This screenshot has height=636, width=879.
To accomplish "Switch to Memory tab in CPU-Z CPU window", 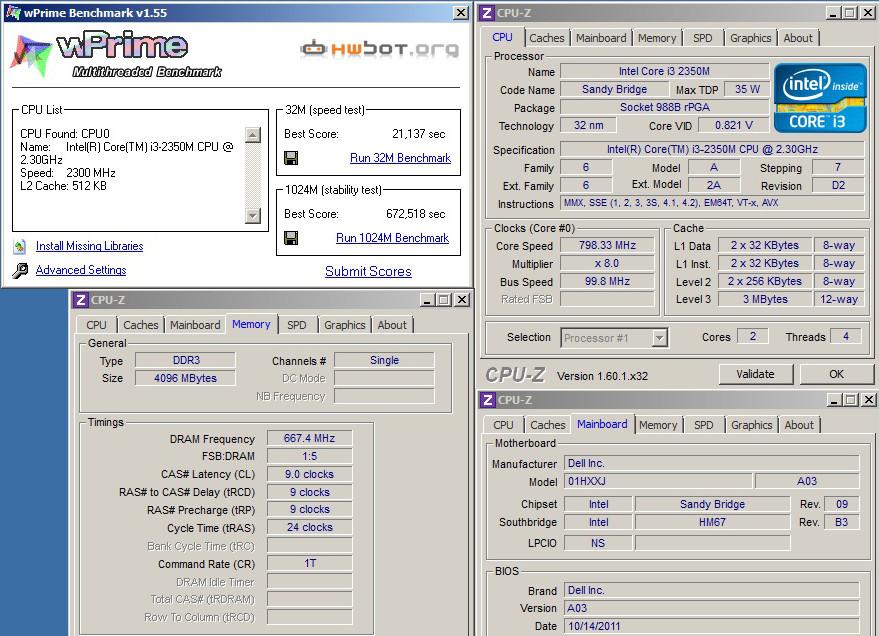I will point(657,38).
